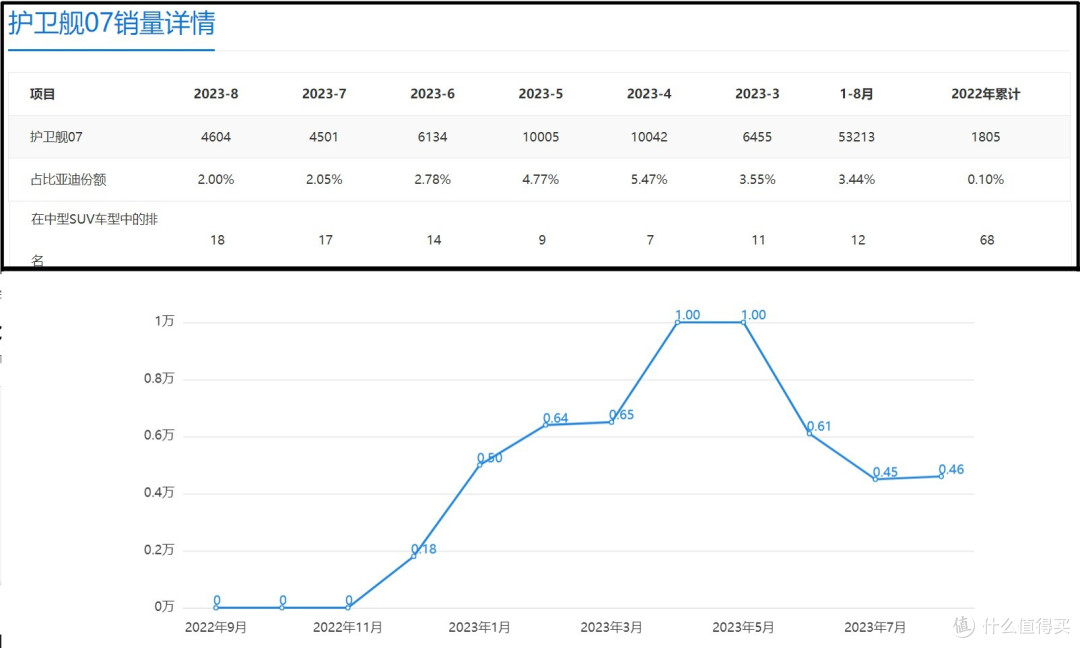The image size is (1080, 648).
Task: Click the ranking value 18
Action: [x=217, y=240]
